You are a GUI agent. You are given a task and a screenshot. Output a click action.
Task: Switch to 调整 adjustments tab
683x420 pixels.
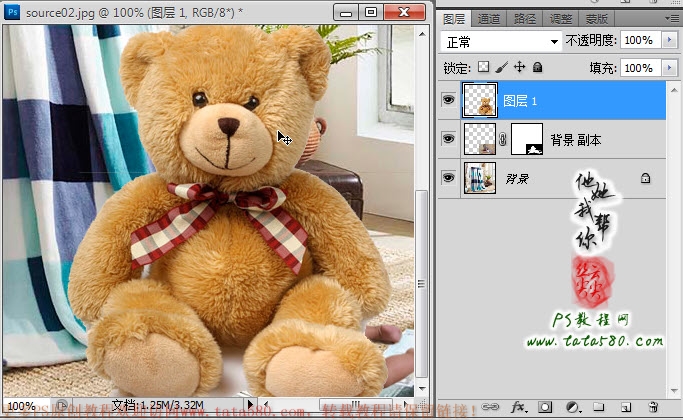coord(561,19)
